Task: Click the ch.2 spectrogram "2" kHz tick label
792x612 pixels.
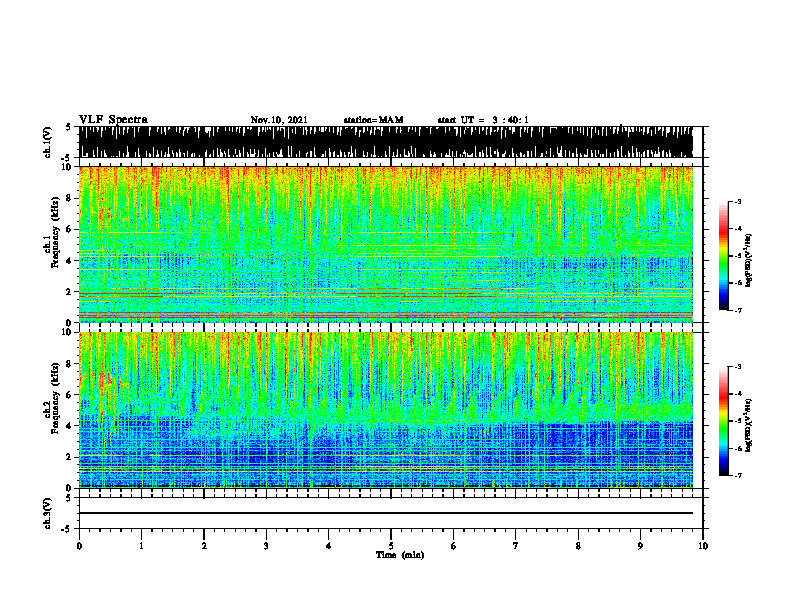Action: (70, 457)
